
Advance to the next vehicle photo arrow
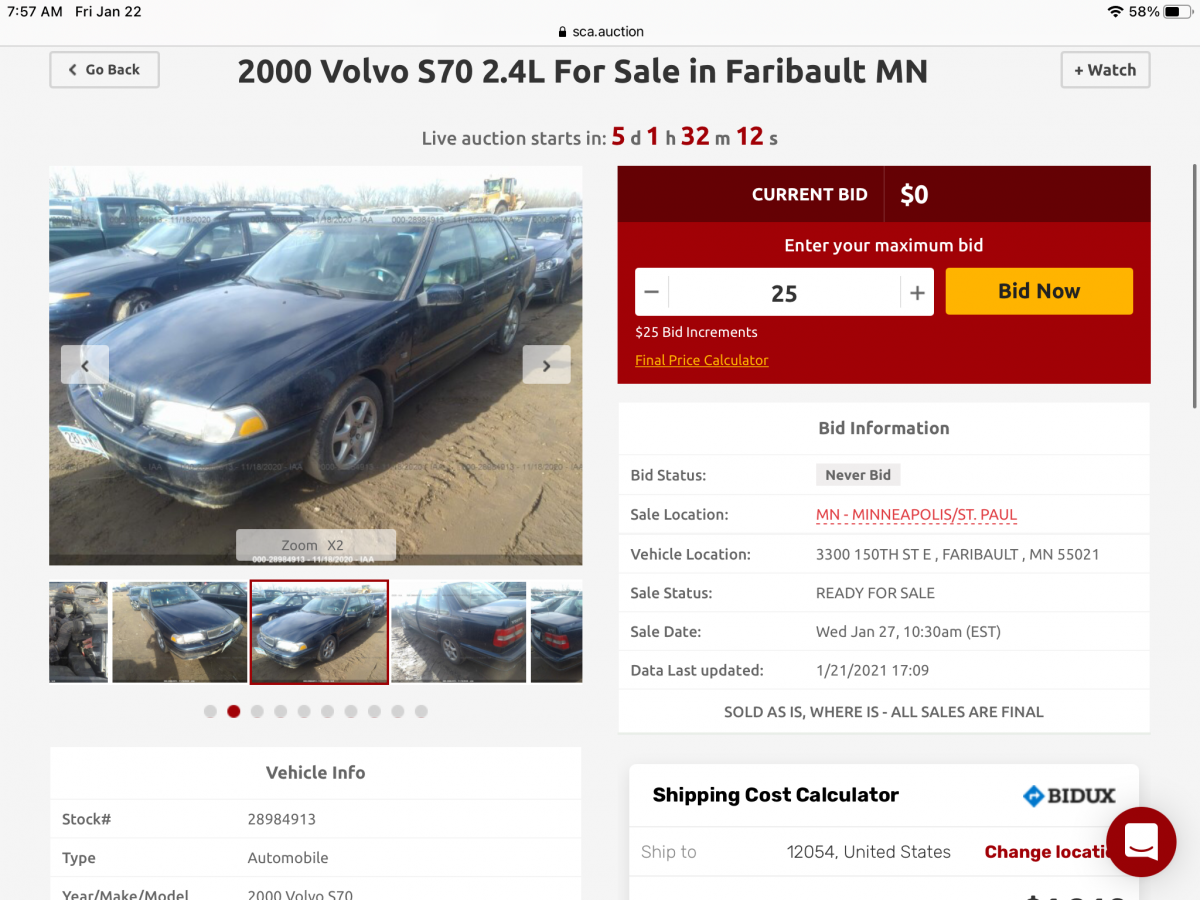[x=546, y=365]
